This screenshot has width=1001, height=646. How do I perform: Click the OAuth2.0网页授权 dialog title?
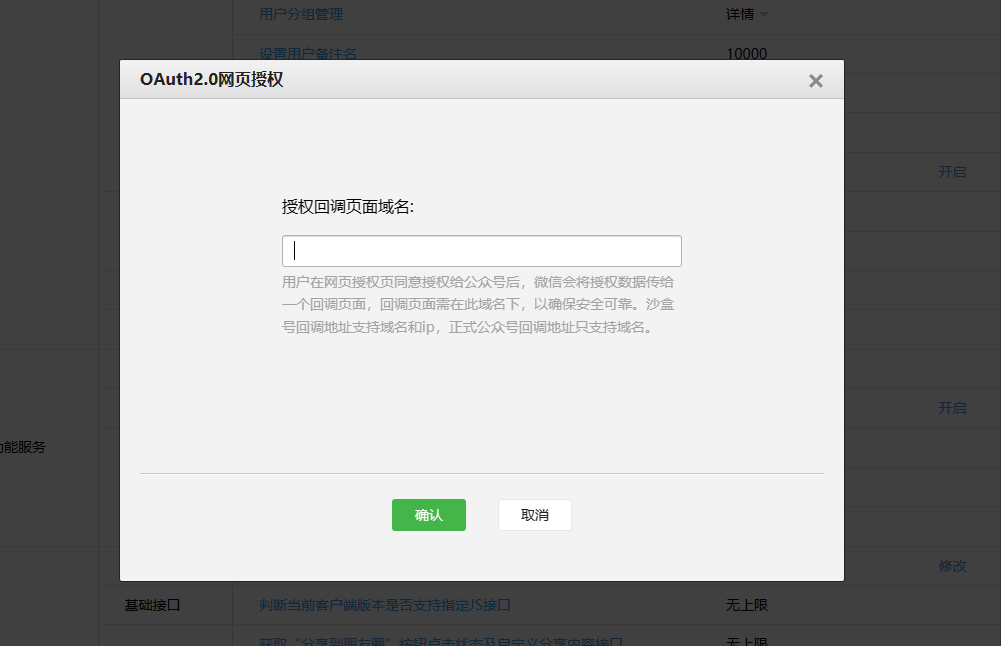pos(211,80)
